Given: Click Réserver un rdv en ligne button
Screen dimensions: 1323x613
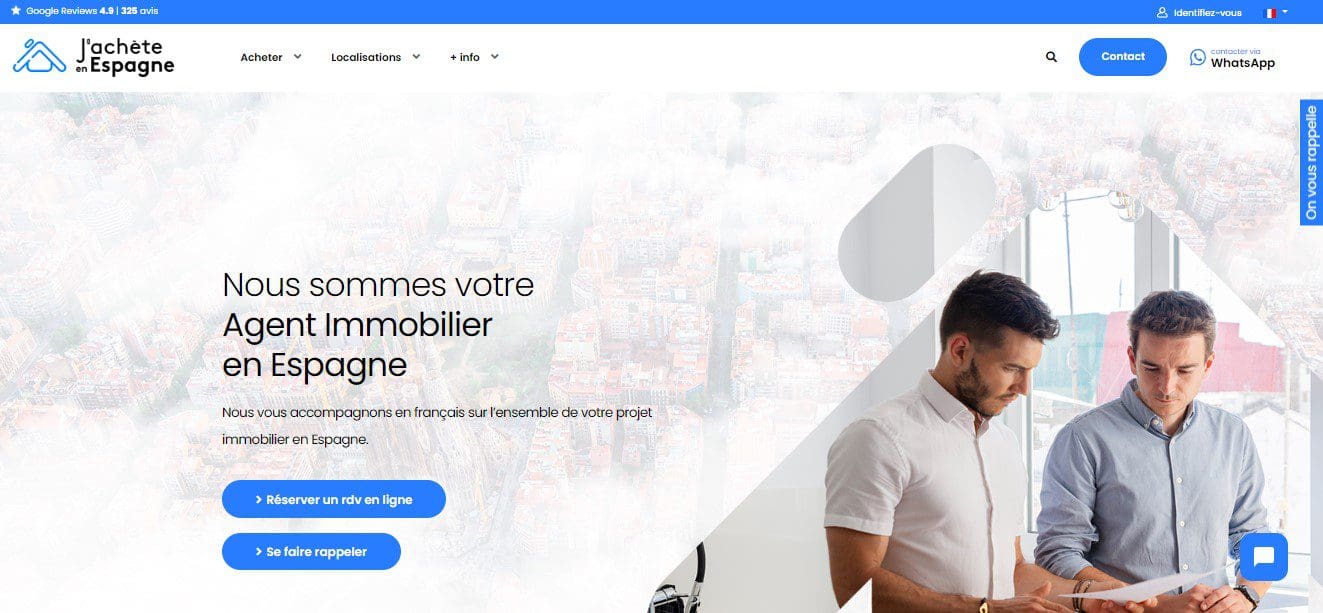Looking at the screenshot, I should tap(334, 499).
